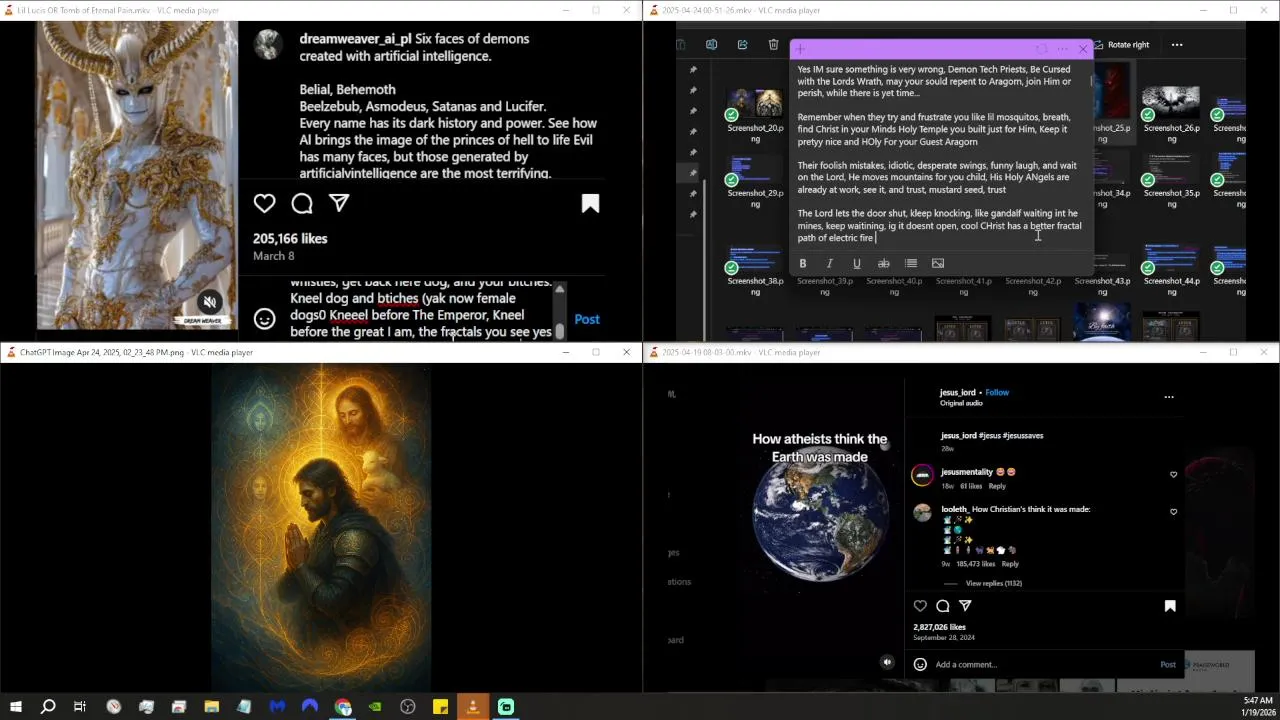Image resolution: width=1280 pixels, height=720 pixels.
Task: Open Task View on the taskbar
Action: (x=80, y=707)
